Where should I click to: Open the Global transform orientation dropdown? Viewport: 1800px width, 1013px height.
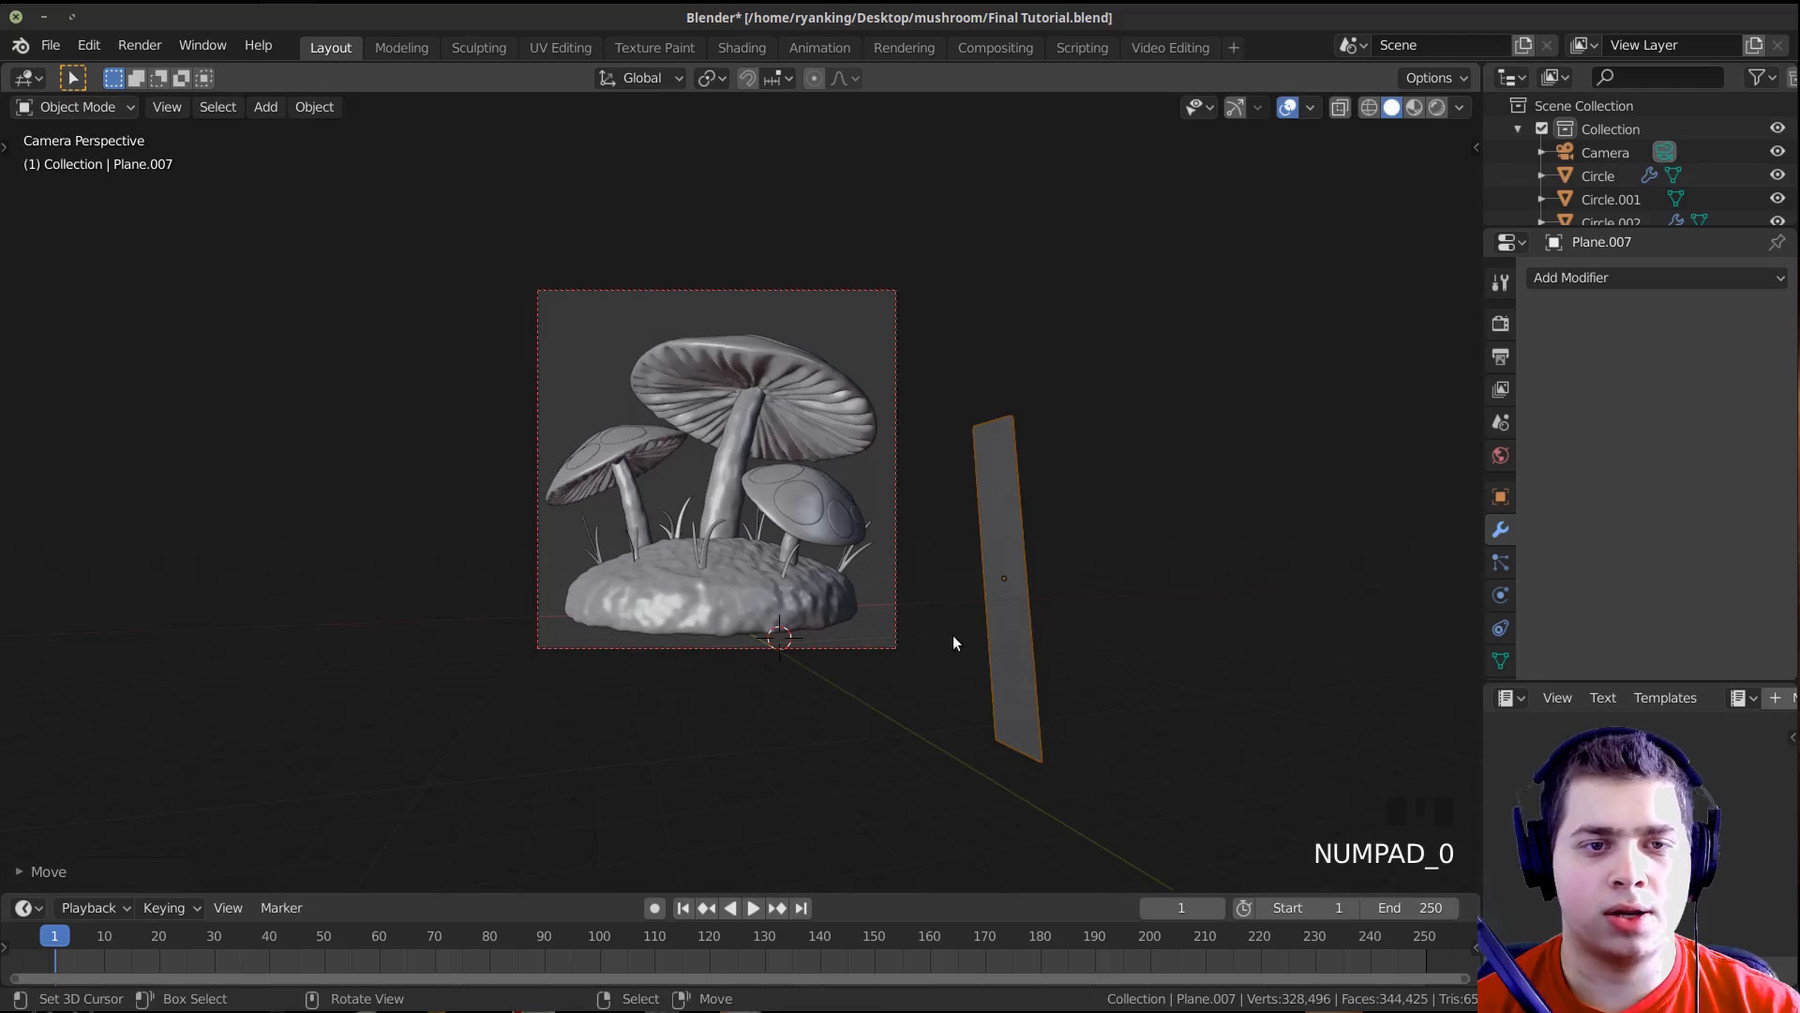point(641,78)
